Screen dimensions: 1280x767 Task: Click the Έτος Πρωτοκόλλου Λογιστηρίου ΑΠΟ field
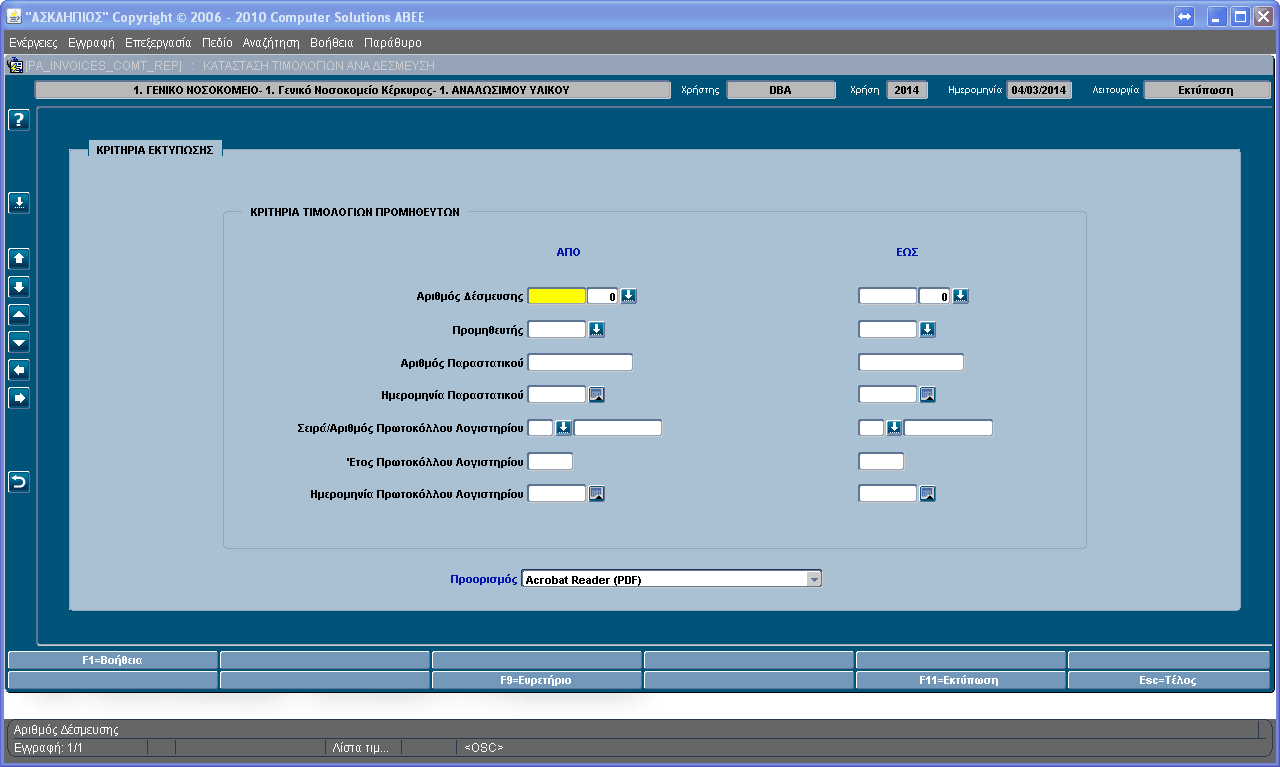click(x=549, y=461)
